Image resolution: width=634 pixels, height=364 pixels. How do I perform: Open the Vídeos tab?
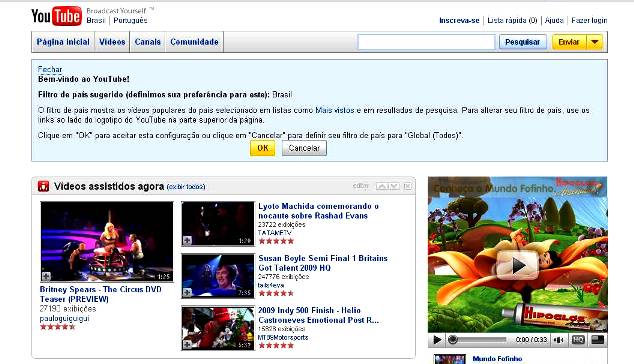112,42
